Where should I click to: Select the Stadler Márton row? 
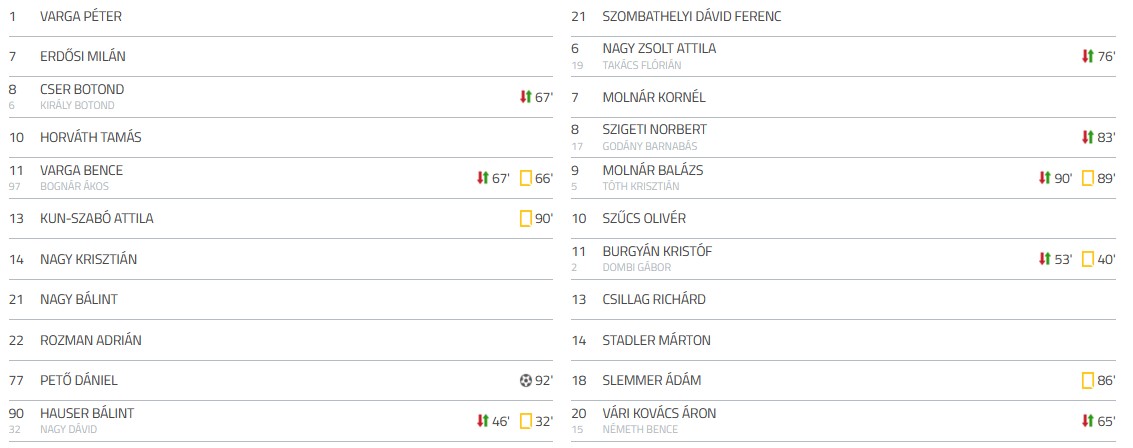tap(656, 340)
